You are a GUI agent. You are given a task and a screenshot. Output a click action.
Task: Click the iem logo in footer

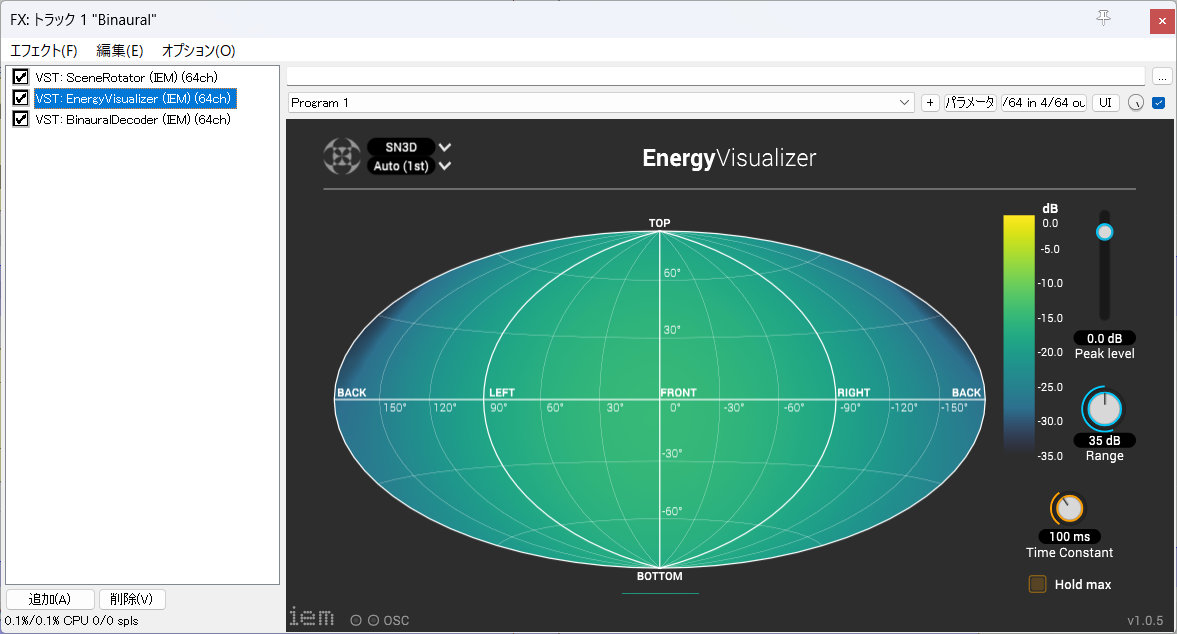pyautogui.click(x=312, y=617)
